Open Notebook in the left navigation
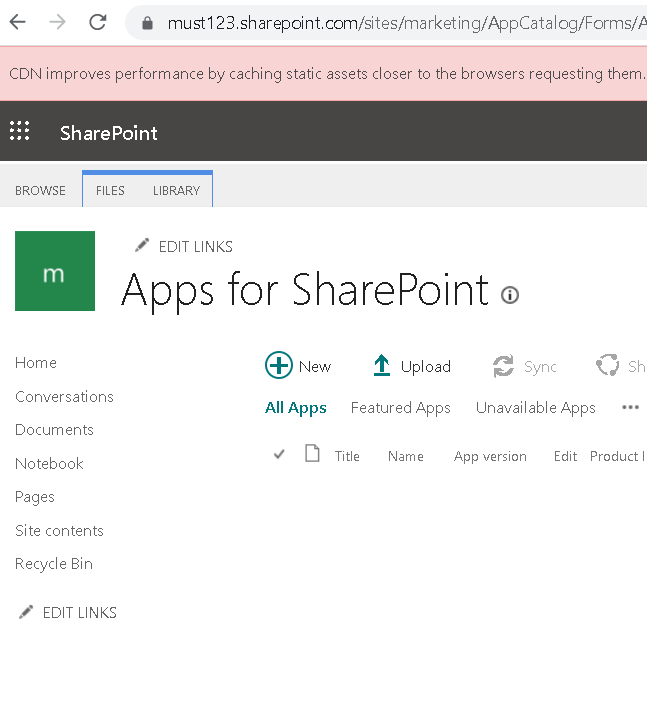Screen dimensions: 647x706 click(50, 463)
